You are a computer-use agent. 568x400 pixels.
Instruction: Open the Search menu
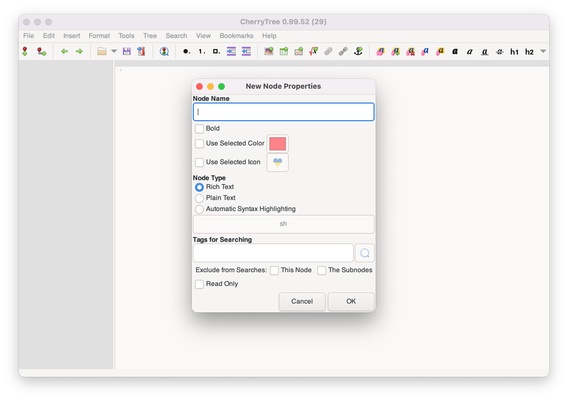coord(176,36)
